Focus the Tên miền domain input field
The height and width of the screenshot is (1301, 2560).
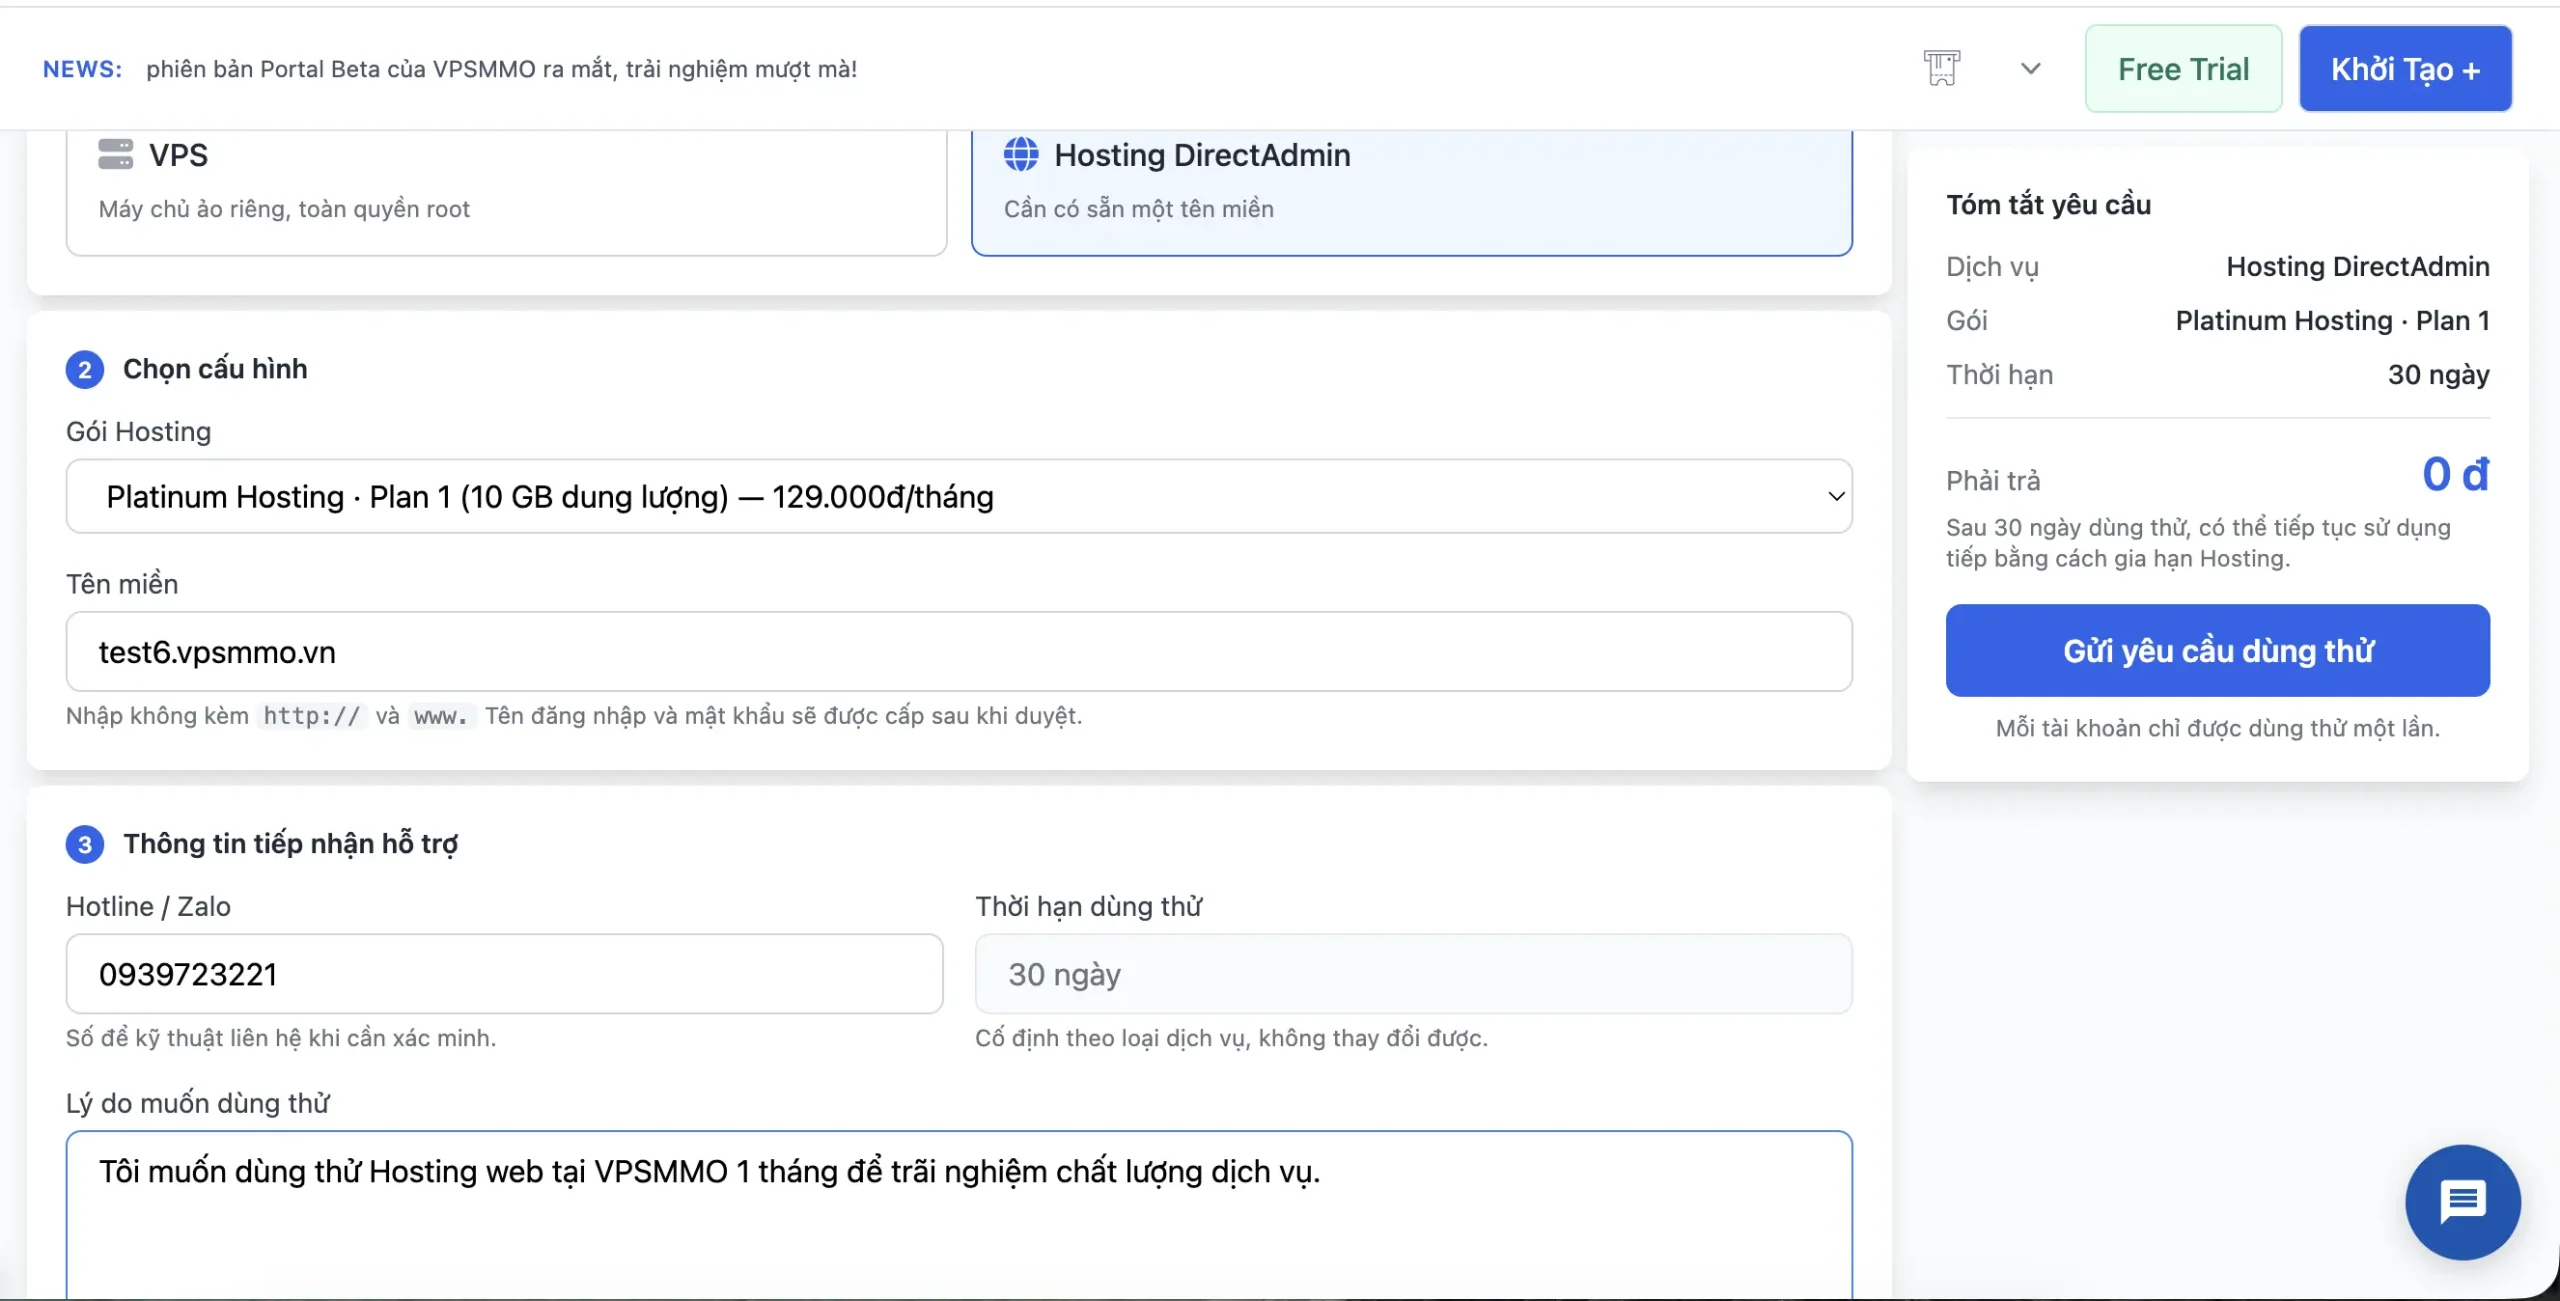tap(959, 651)
